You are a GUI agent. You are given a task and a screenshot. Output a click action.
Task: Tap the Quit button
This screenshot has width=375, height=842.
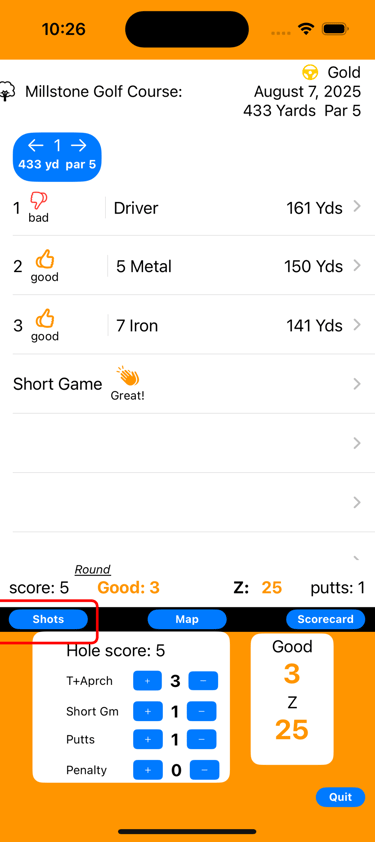(x=341, y=797)
